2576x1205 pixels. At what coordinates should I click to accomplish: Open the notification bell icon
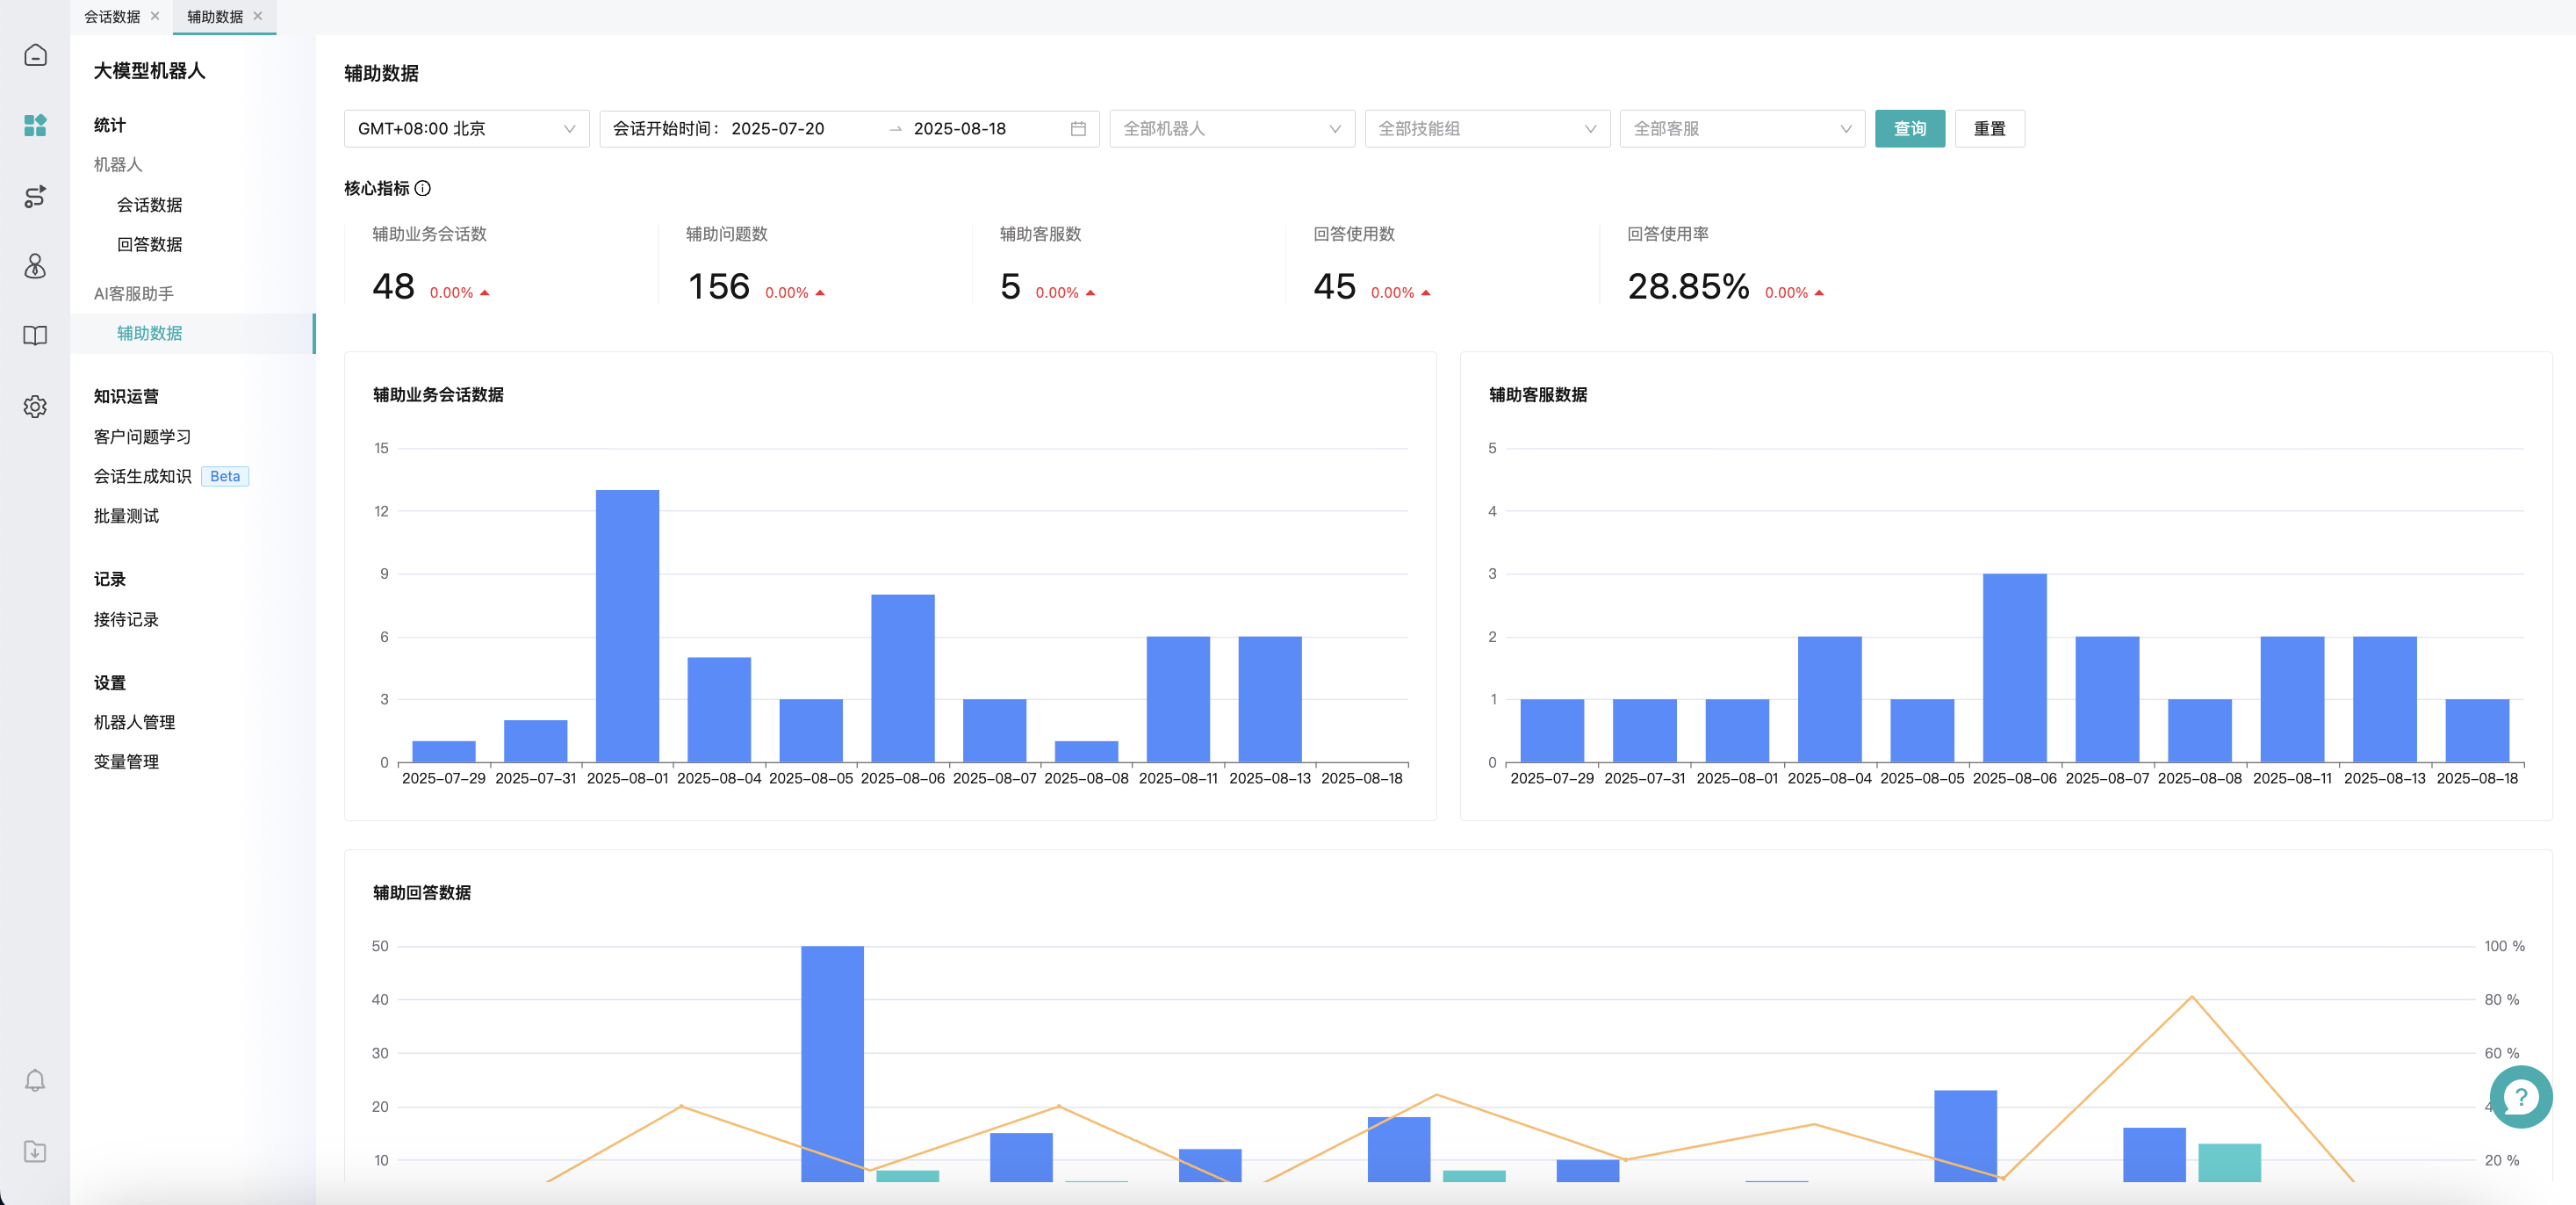[x=35, y=1080]
